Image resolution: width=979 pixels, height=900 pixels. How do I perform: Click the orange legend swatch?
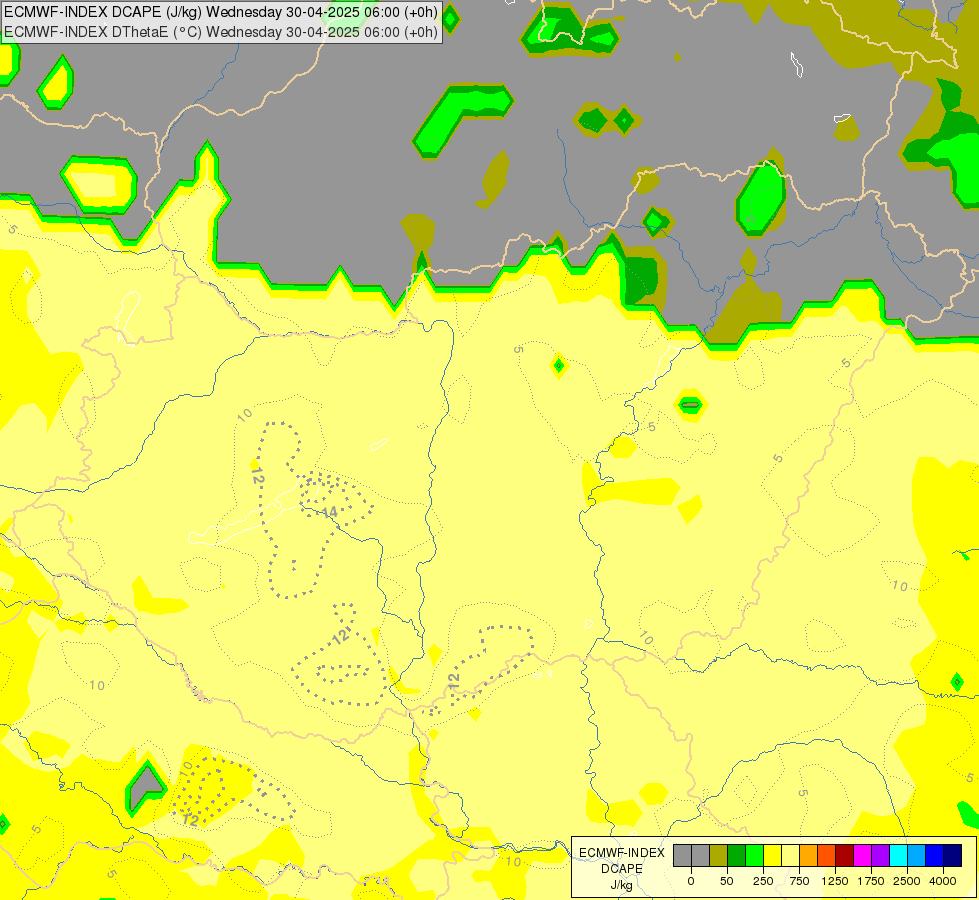809,855
